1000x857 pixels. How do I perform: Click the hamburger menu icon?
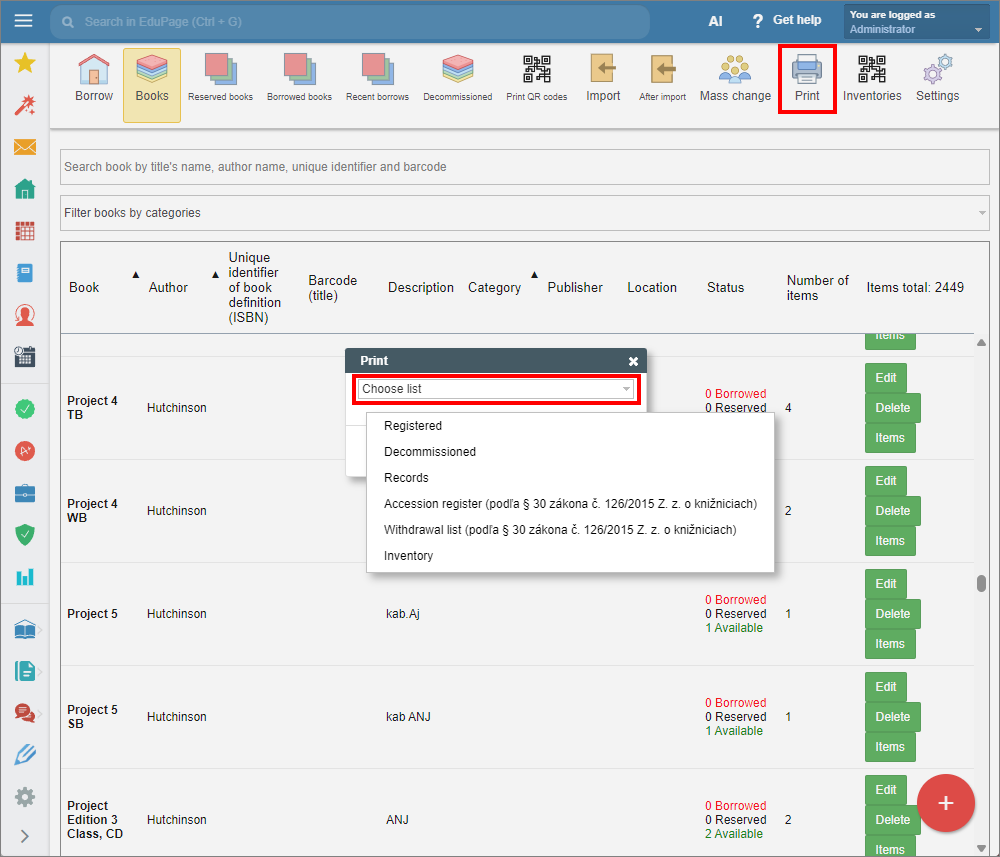(24, 21)
